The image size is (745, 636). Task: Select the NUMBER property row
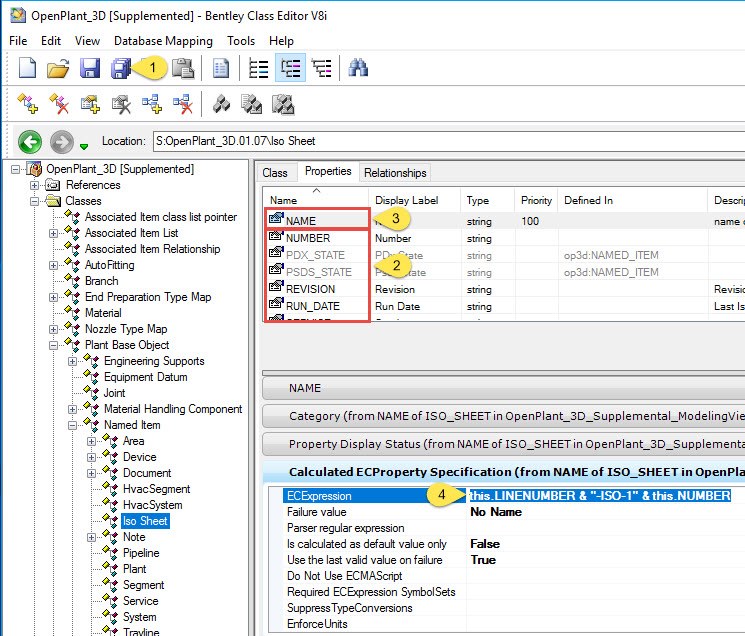pos(504,238)
